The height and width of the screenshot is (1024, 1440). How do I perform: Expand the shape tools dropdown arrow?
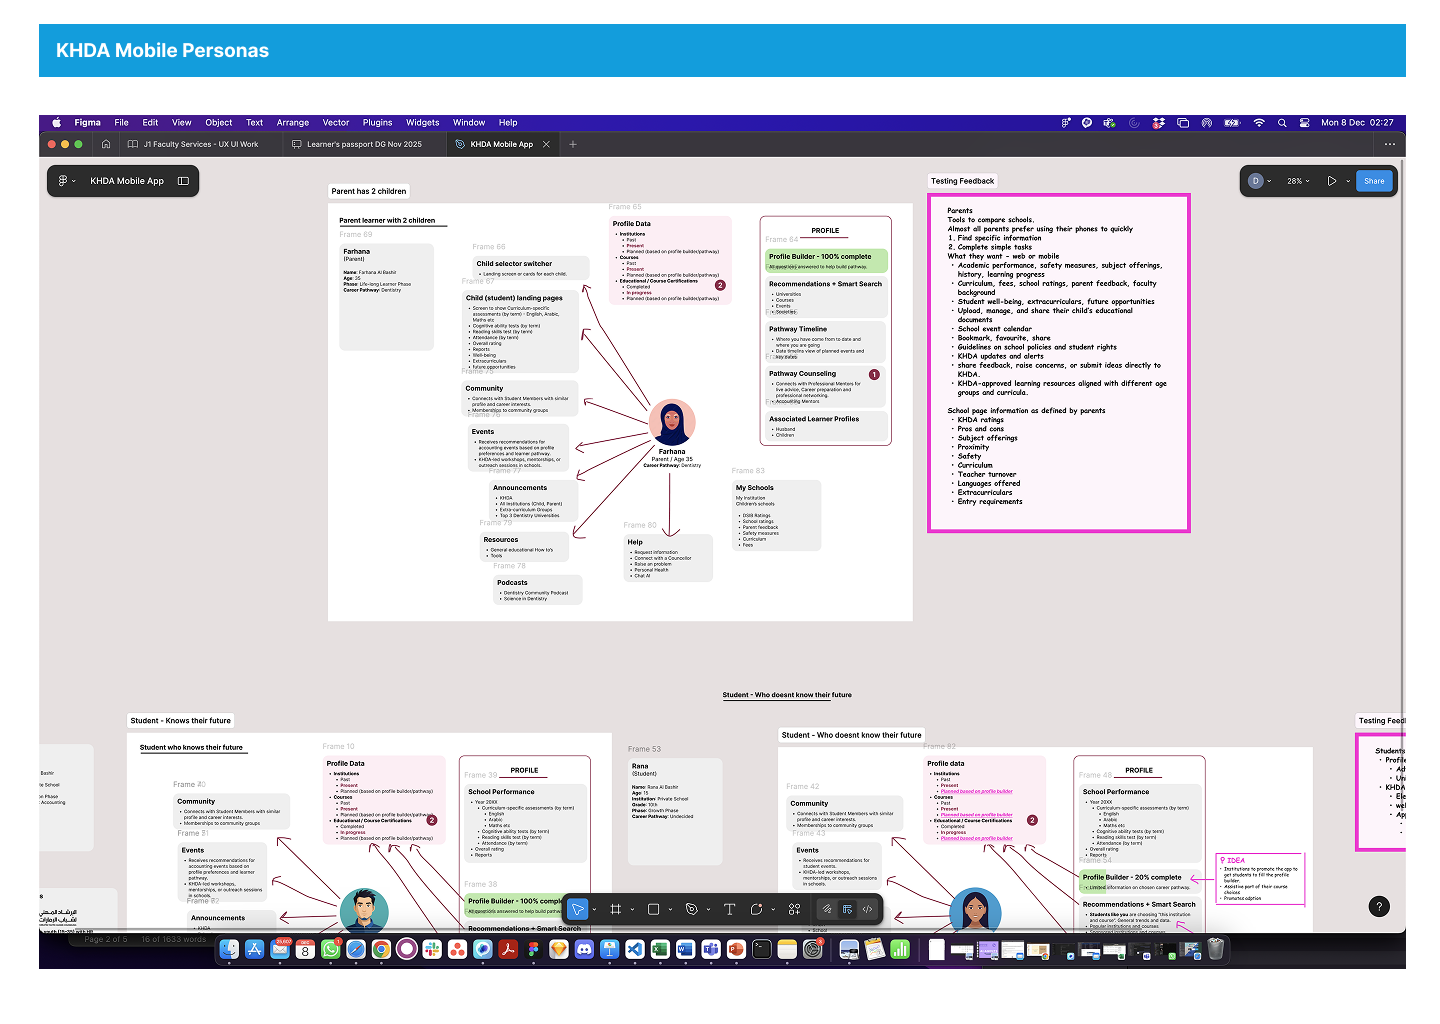click(x=670, y=910)
